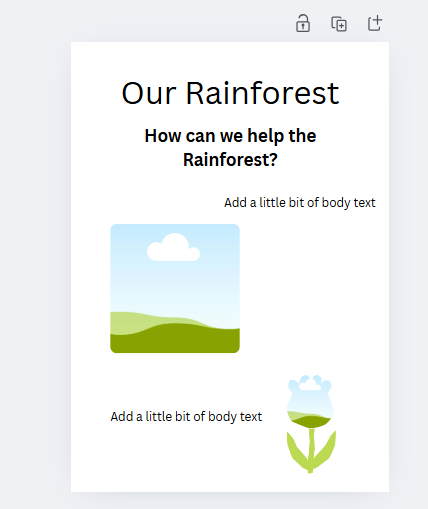This screenshot has height=509, width=428.
Task: Duplicate the page with the copy icon
Action: pyautogui.click(x=339, y=24)
